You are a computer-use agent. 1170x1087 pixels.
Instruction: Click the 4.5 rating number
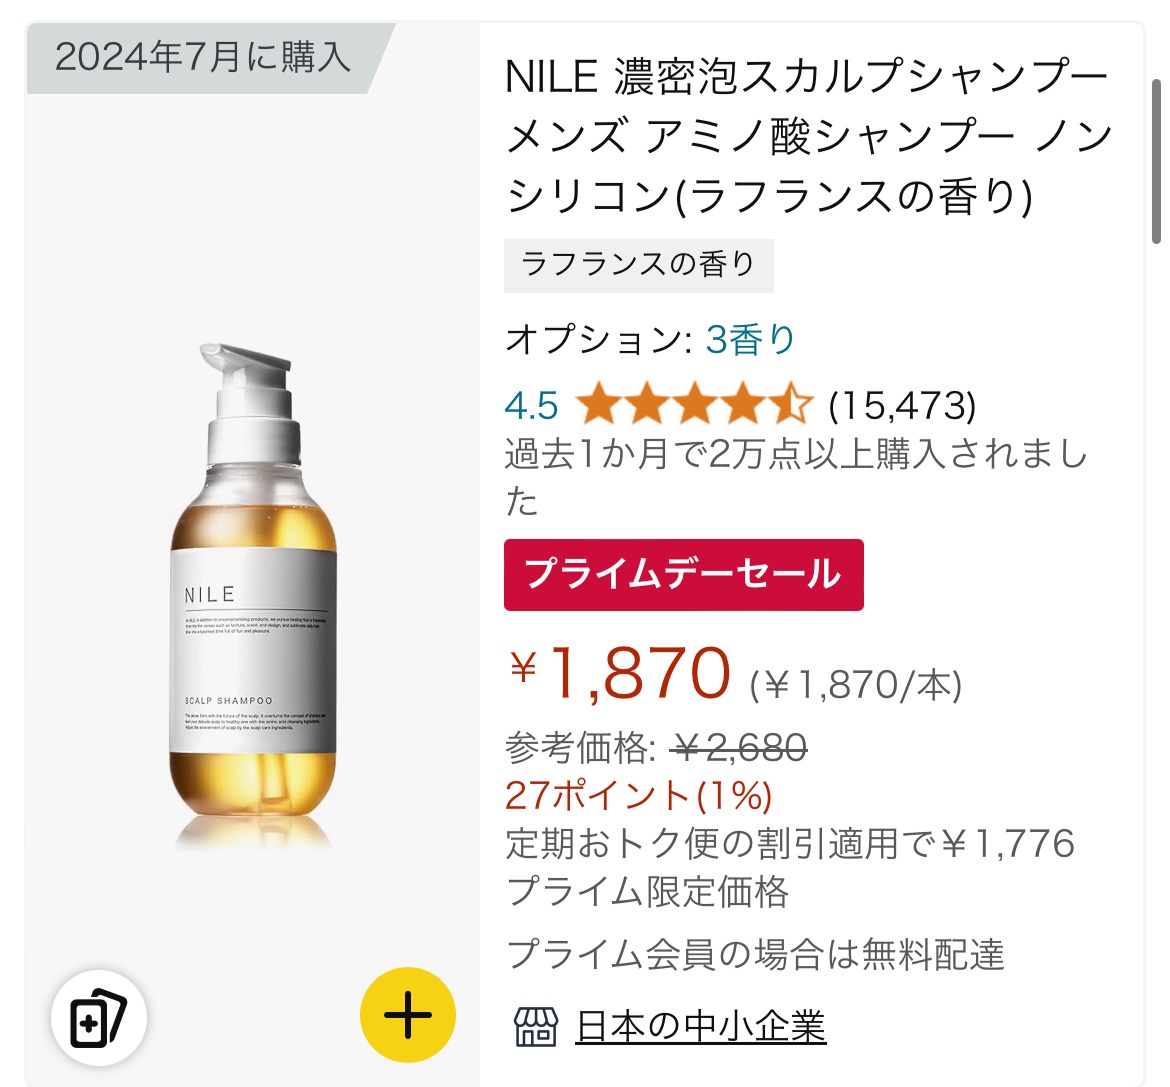531,407
